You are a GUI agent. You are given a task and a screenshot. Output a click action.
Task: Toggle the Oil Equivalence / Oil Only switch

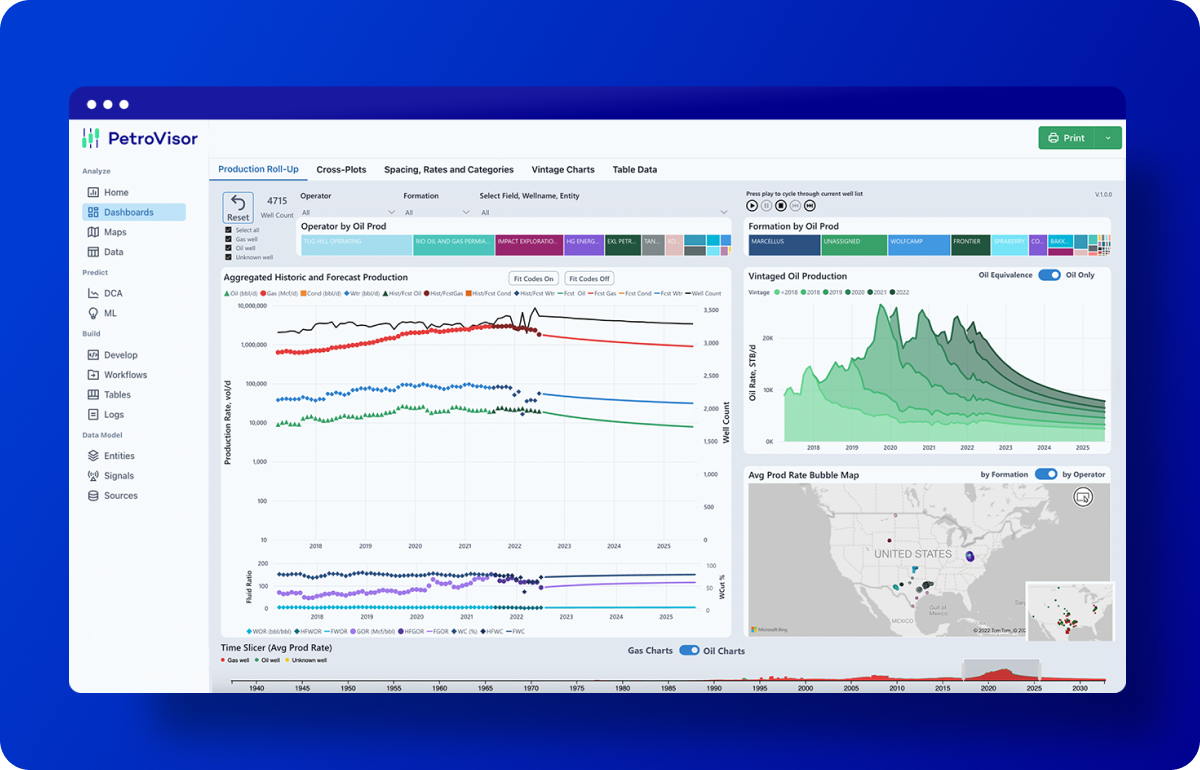(1049, 275)
